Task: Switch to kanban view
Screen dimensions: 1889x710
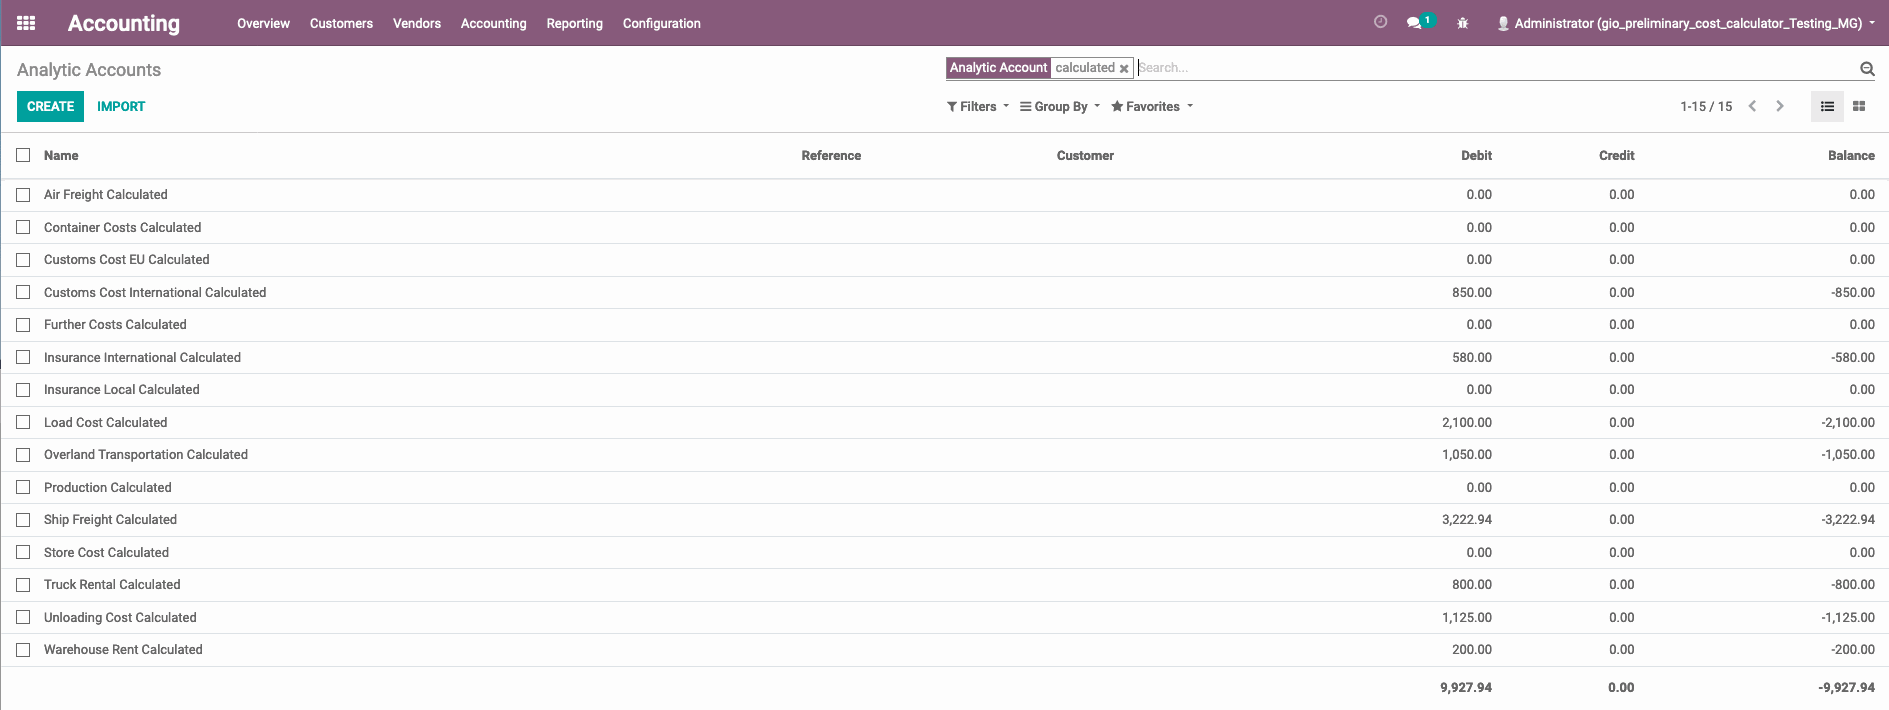Action: [x=1859, y=107]
